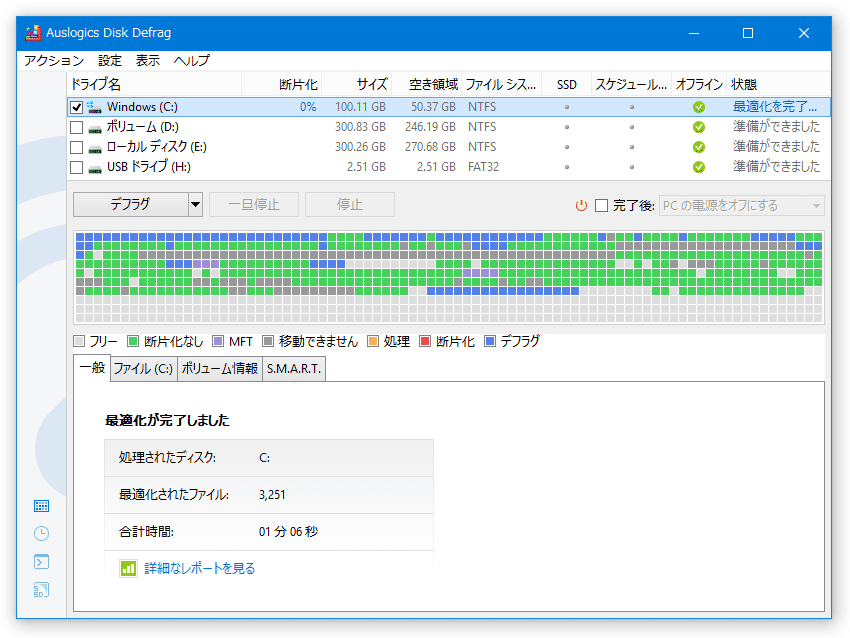Check the ローカル ディスク (E:) drive checkbox
This screenshot has height=638, width=850.
[x=76, y=147]
